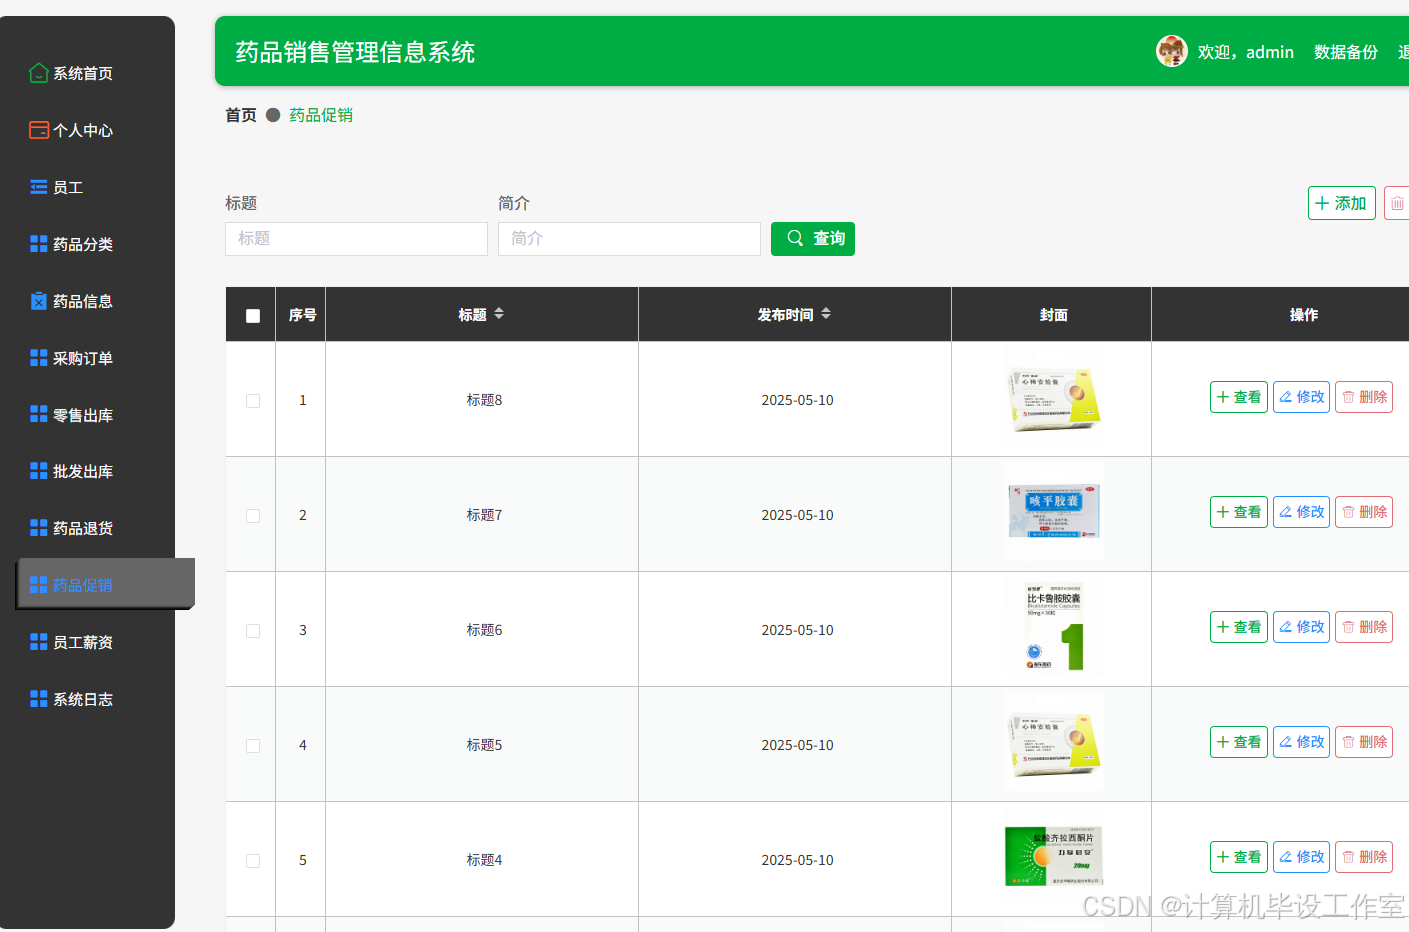Viewport: 1409px width, 932px height.
Task: Click 数据备份 link in header
Action: click(x=1345, y=52)
